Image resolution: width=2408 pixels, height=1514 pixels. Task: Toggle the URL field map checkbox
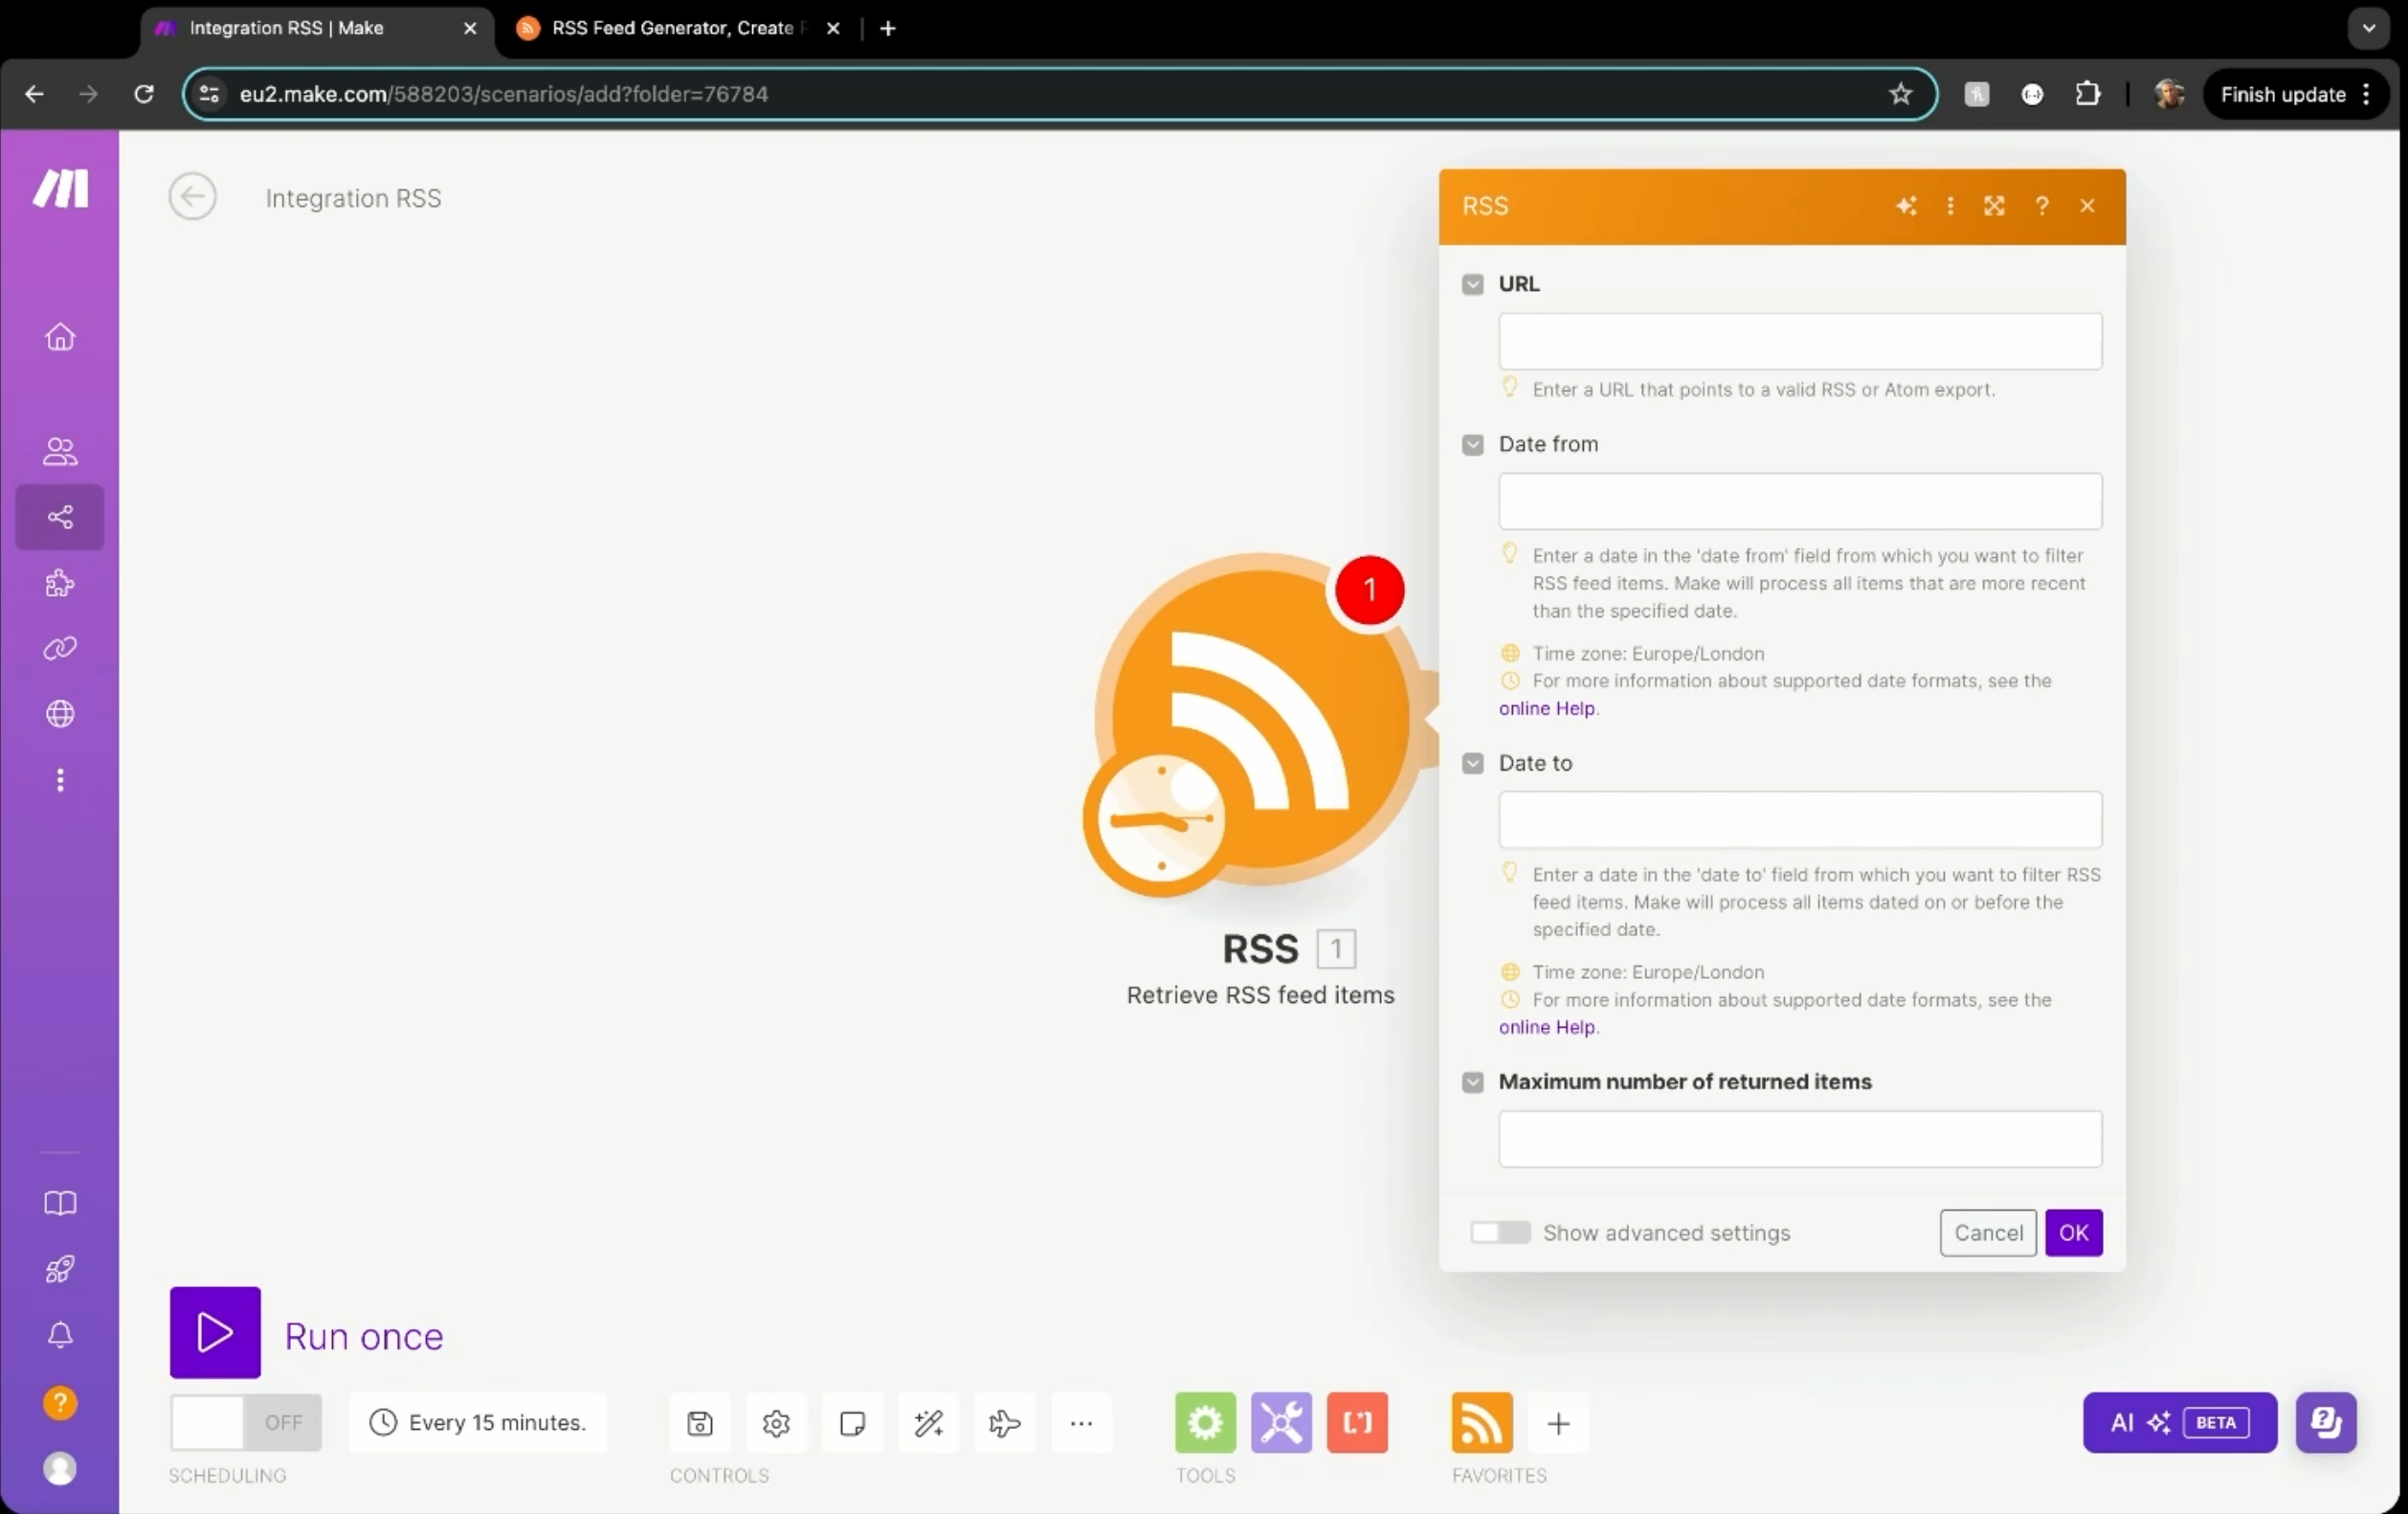[x=1472, y=284]
